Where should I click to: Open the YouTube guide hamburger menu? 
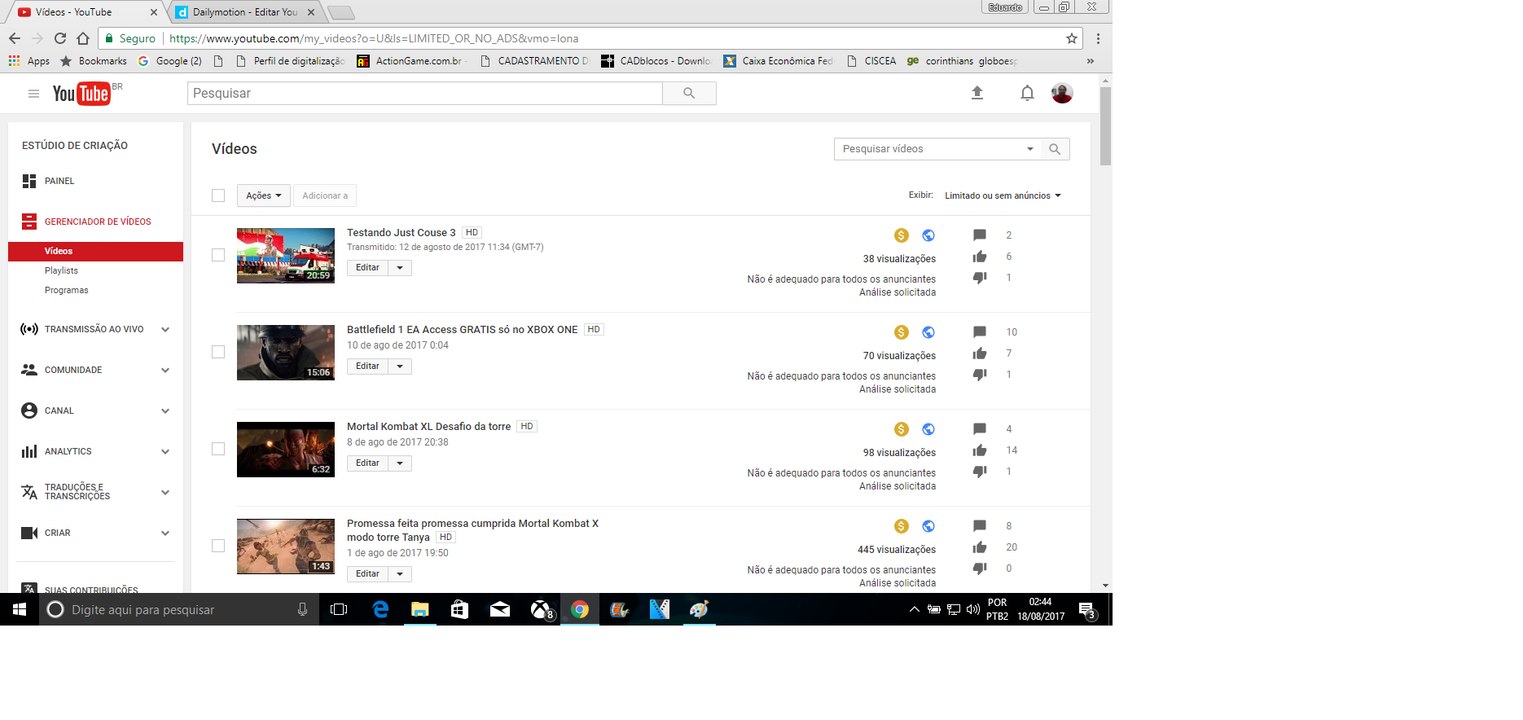click(x=34, y=93)
